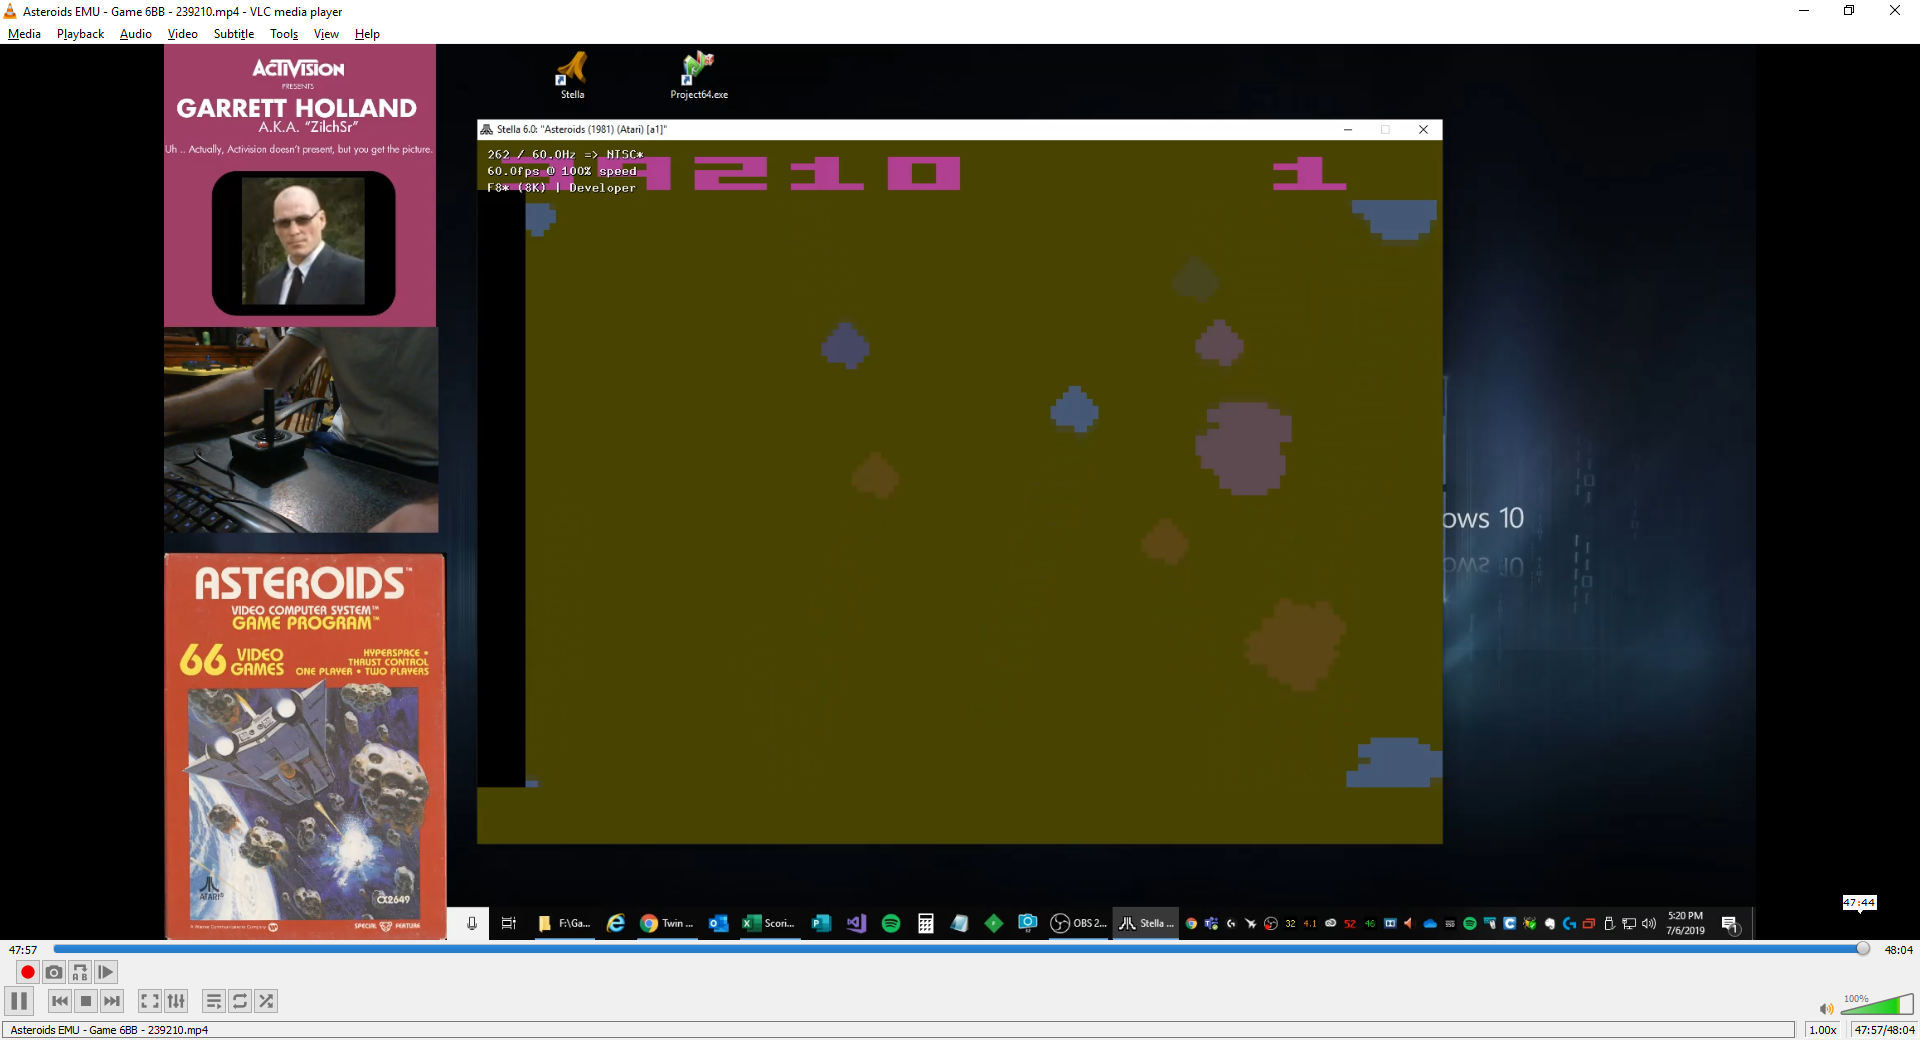The width and height of the screenshot is (1920, 1040).
Task: Advance the video frame by frame
Action: click(106, 972)
